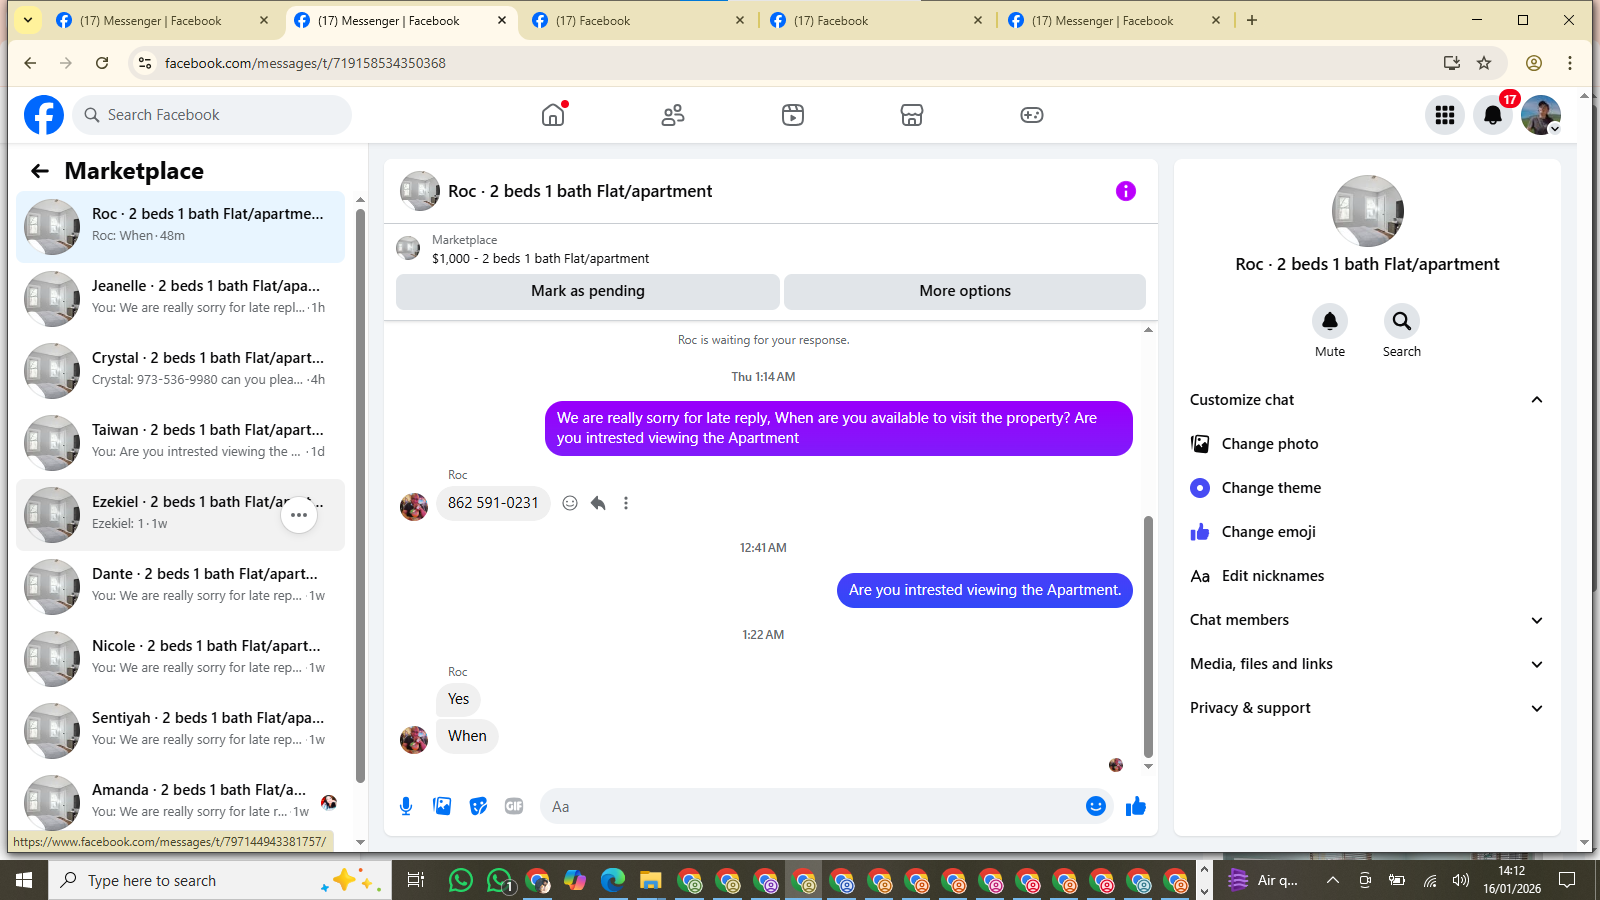Search in conversation using magnifier icon
Screen dimensions: 1600x900
pyautogui.click(x=1402, y=321)
